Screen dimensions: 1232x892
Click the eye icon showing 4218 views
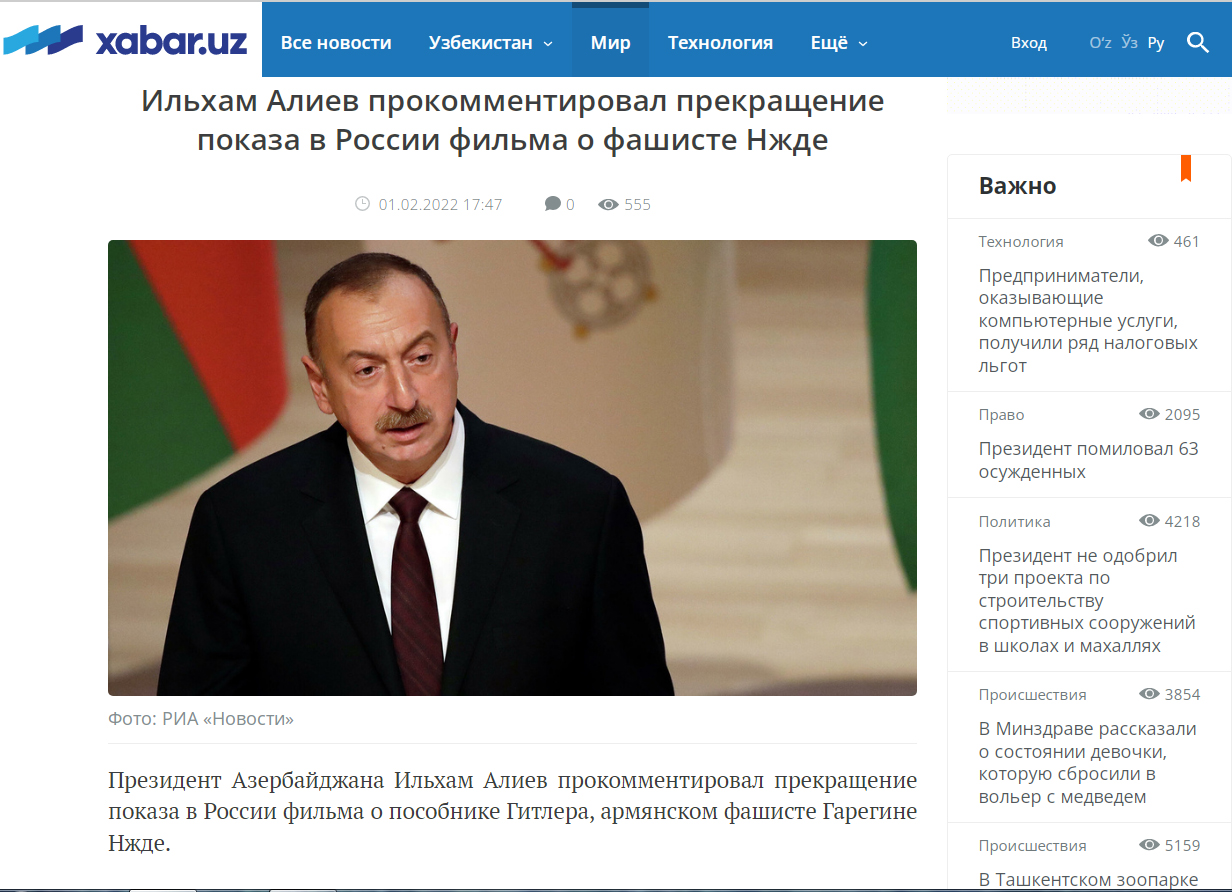(x=1149, y=521)
